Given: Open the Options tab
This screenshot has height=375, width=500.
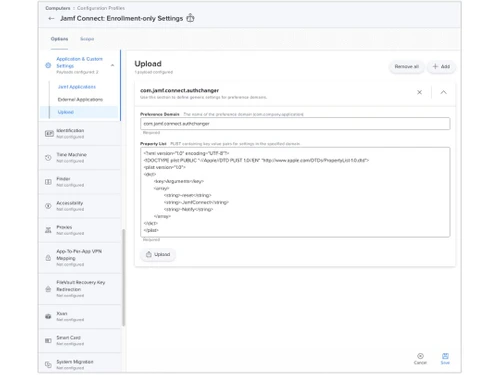Looking at the screenshot, I should point(59,39).
